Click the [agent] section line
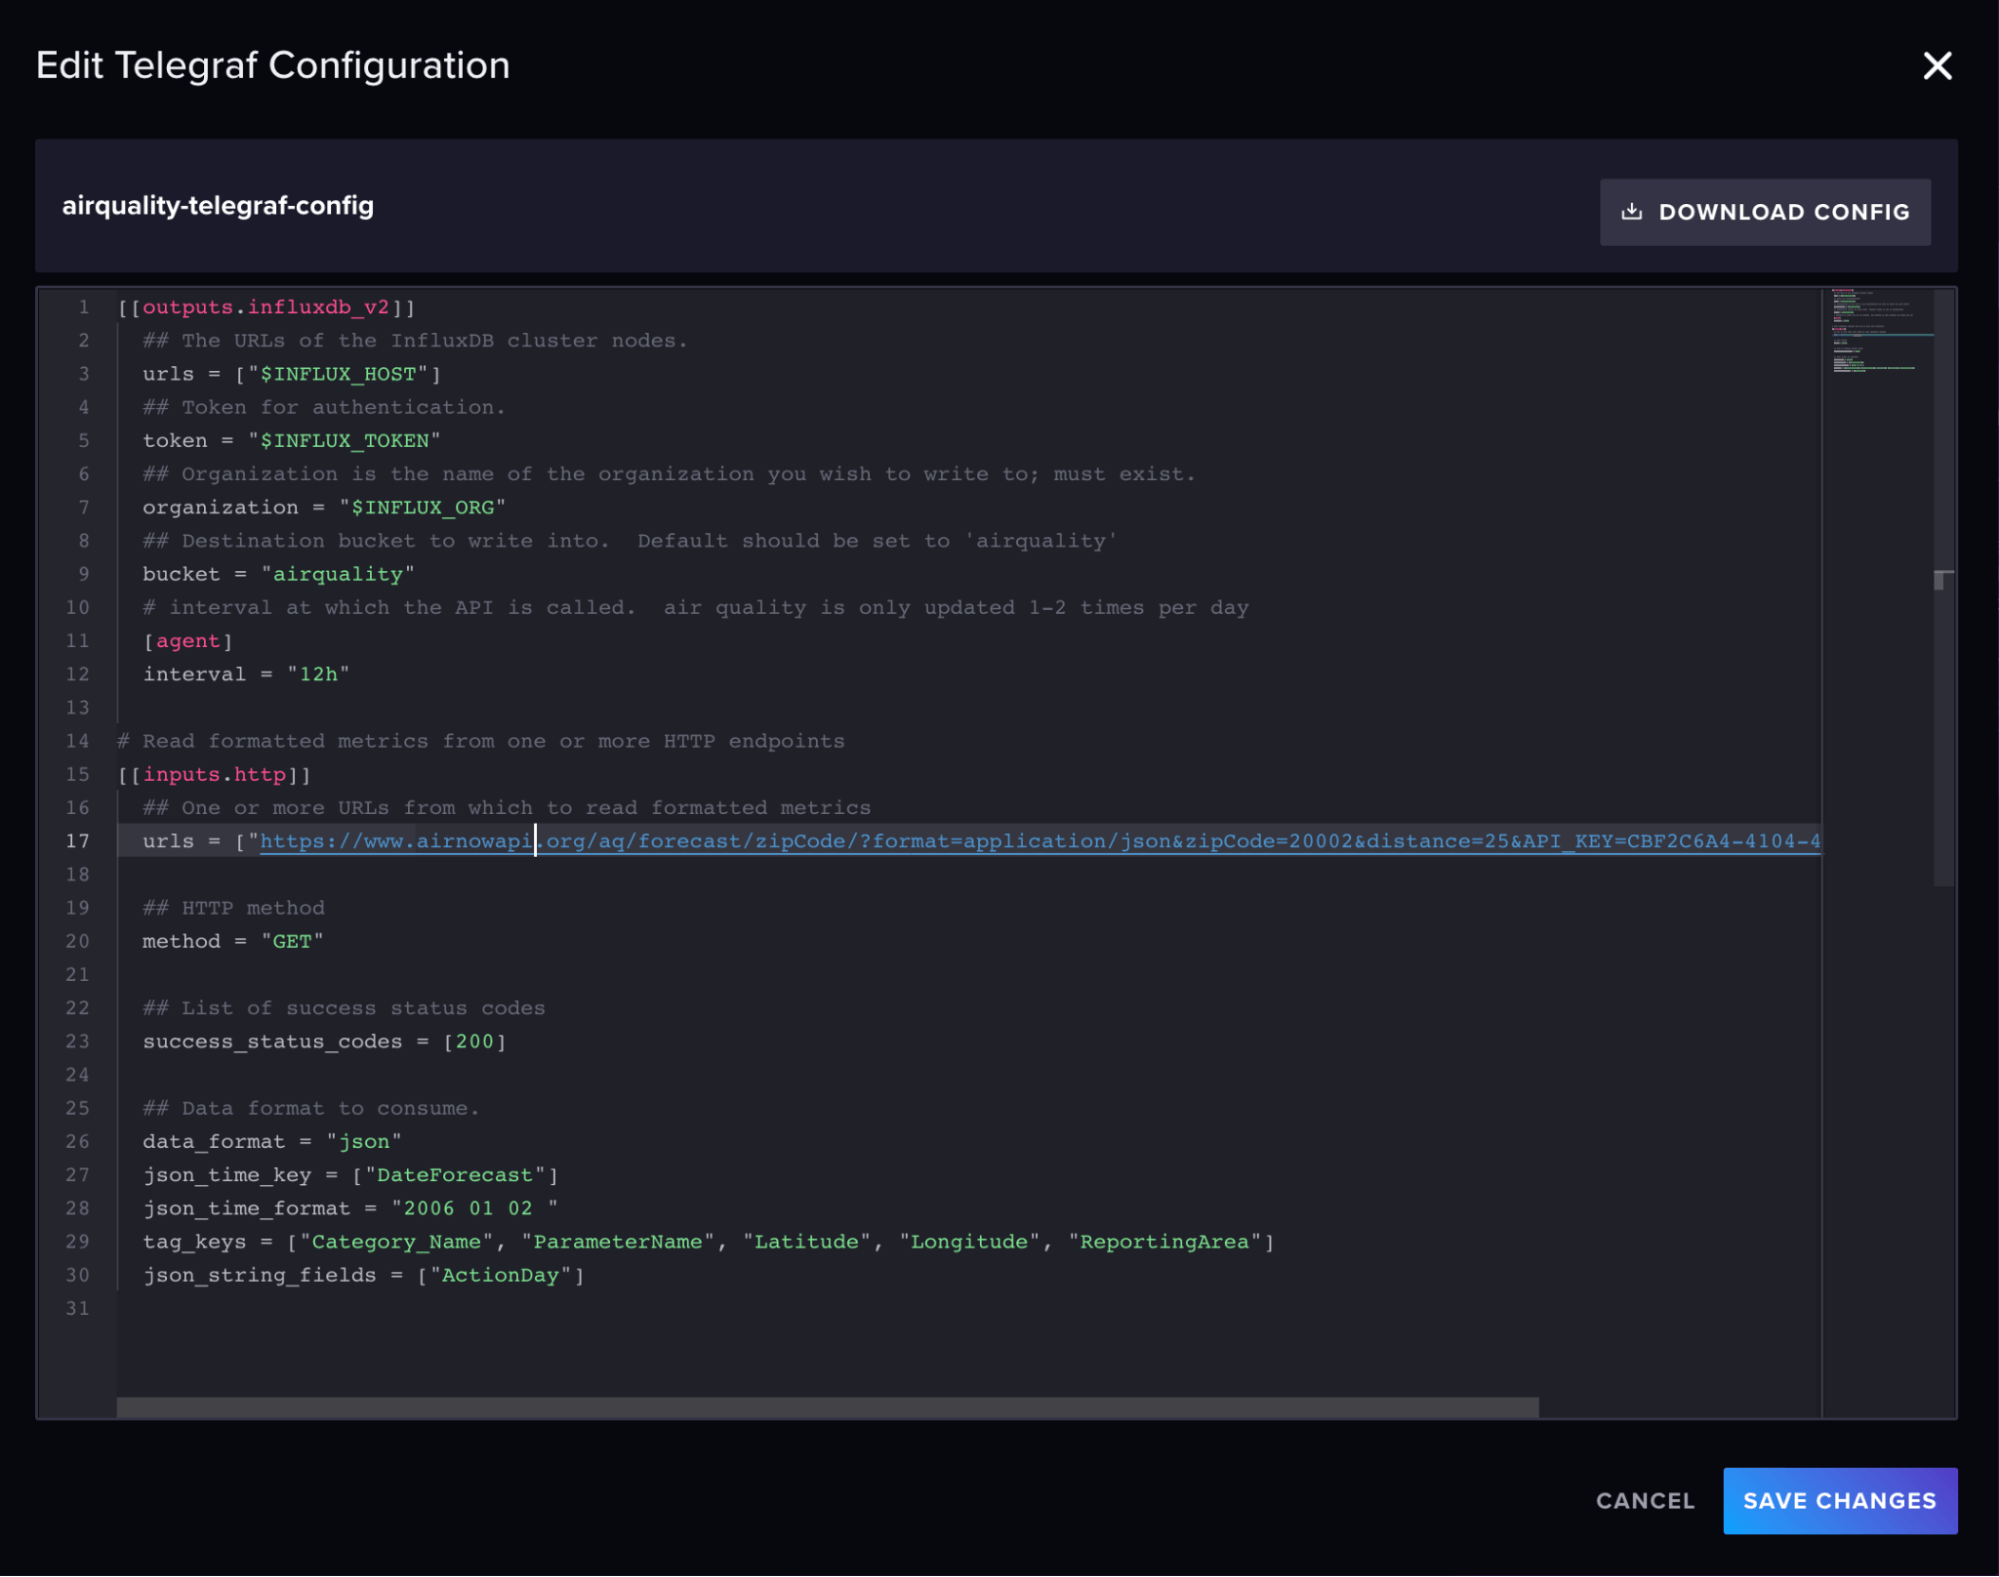 [x=188, y=641]
